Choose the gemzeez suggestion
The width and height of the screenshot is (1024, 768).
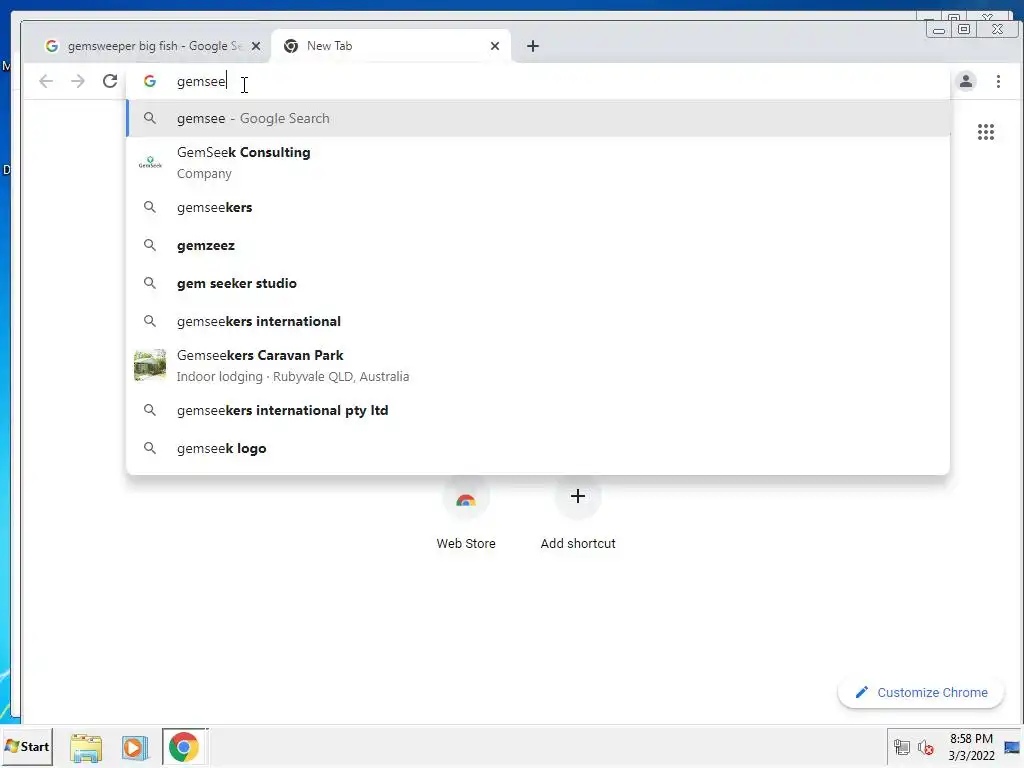pos(538,246)
